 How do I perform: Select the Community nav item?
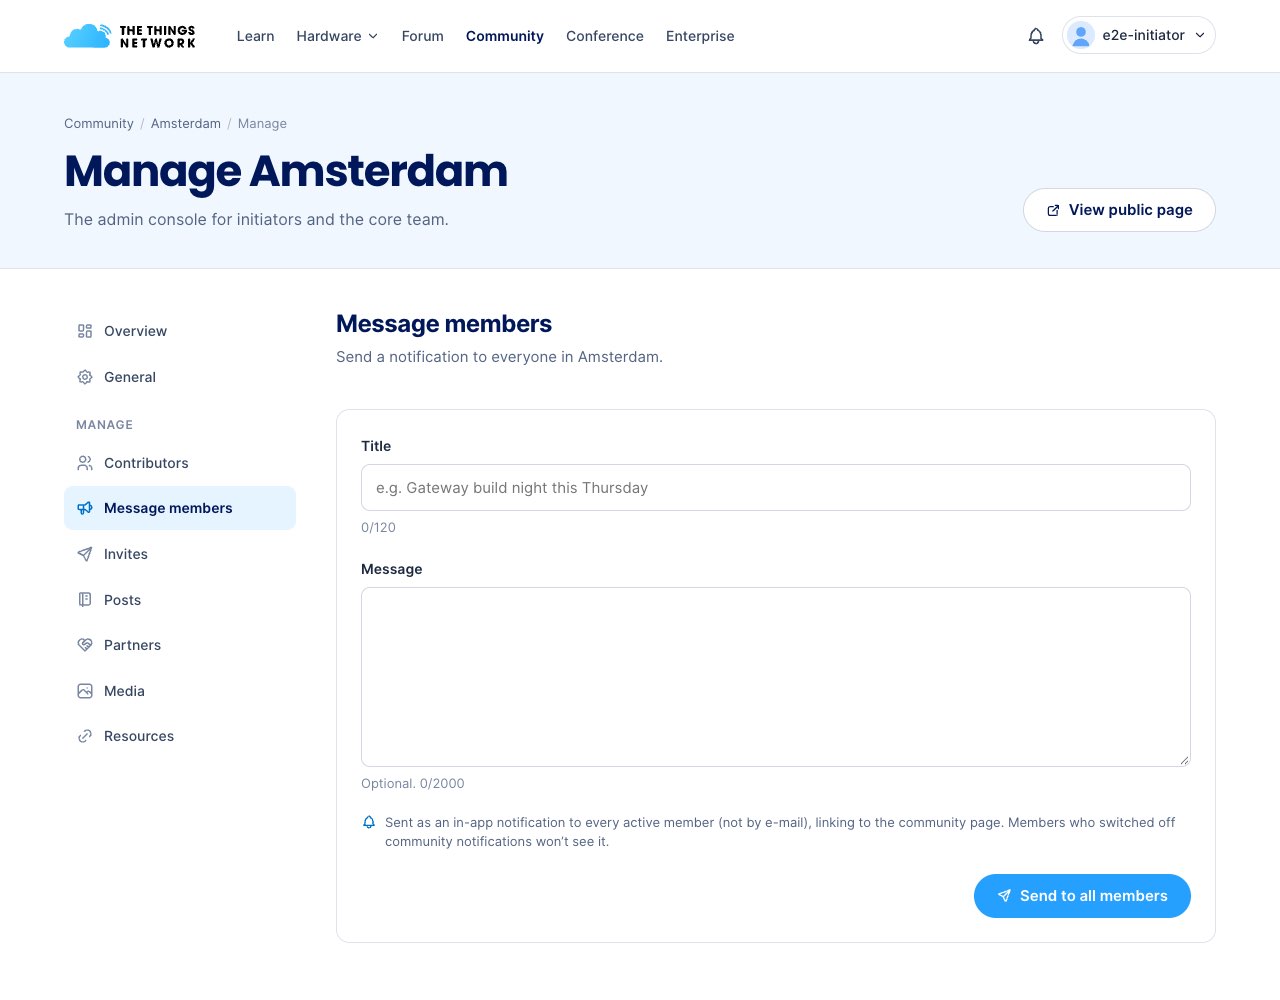(x=505, y=36)
